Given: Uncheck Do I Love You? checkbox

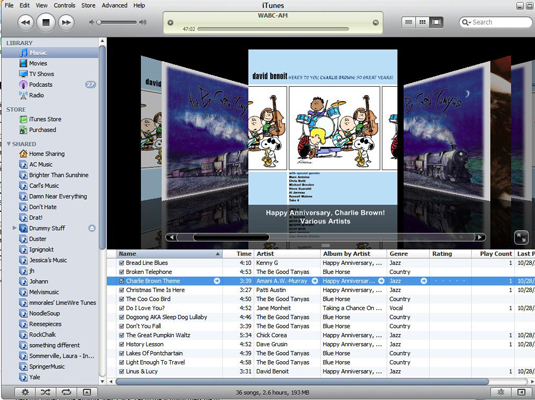Looking at the screenshot, I should (x=121, y=308).
